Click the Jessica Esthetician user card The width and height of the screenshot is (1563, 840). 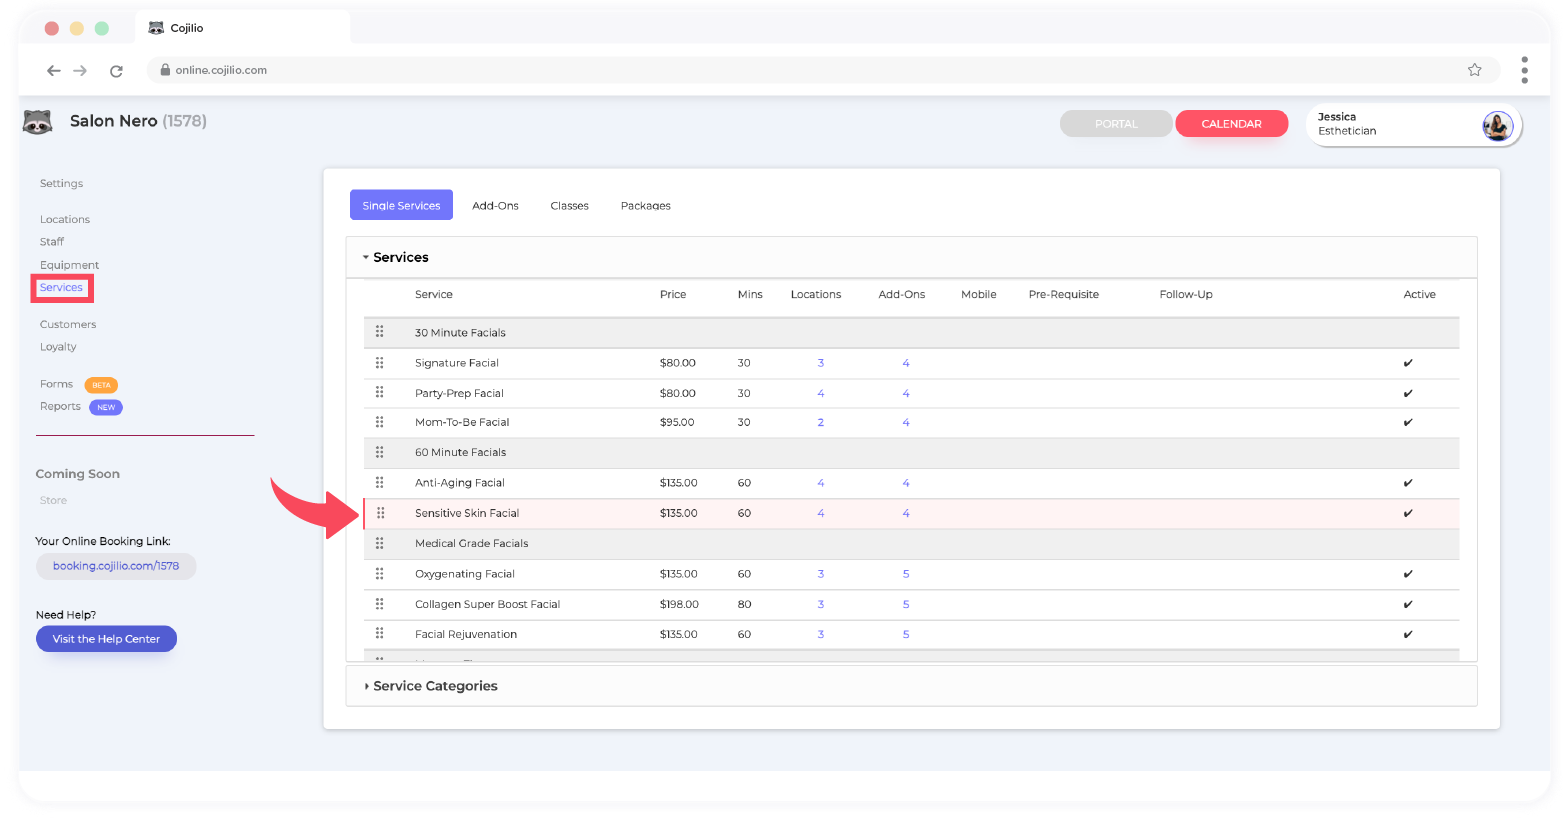1413,126
